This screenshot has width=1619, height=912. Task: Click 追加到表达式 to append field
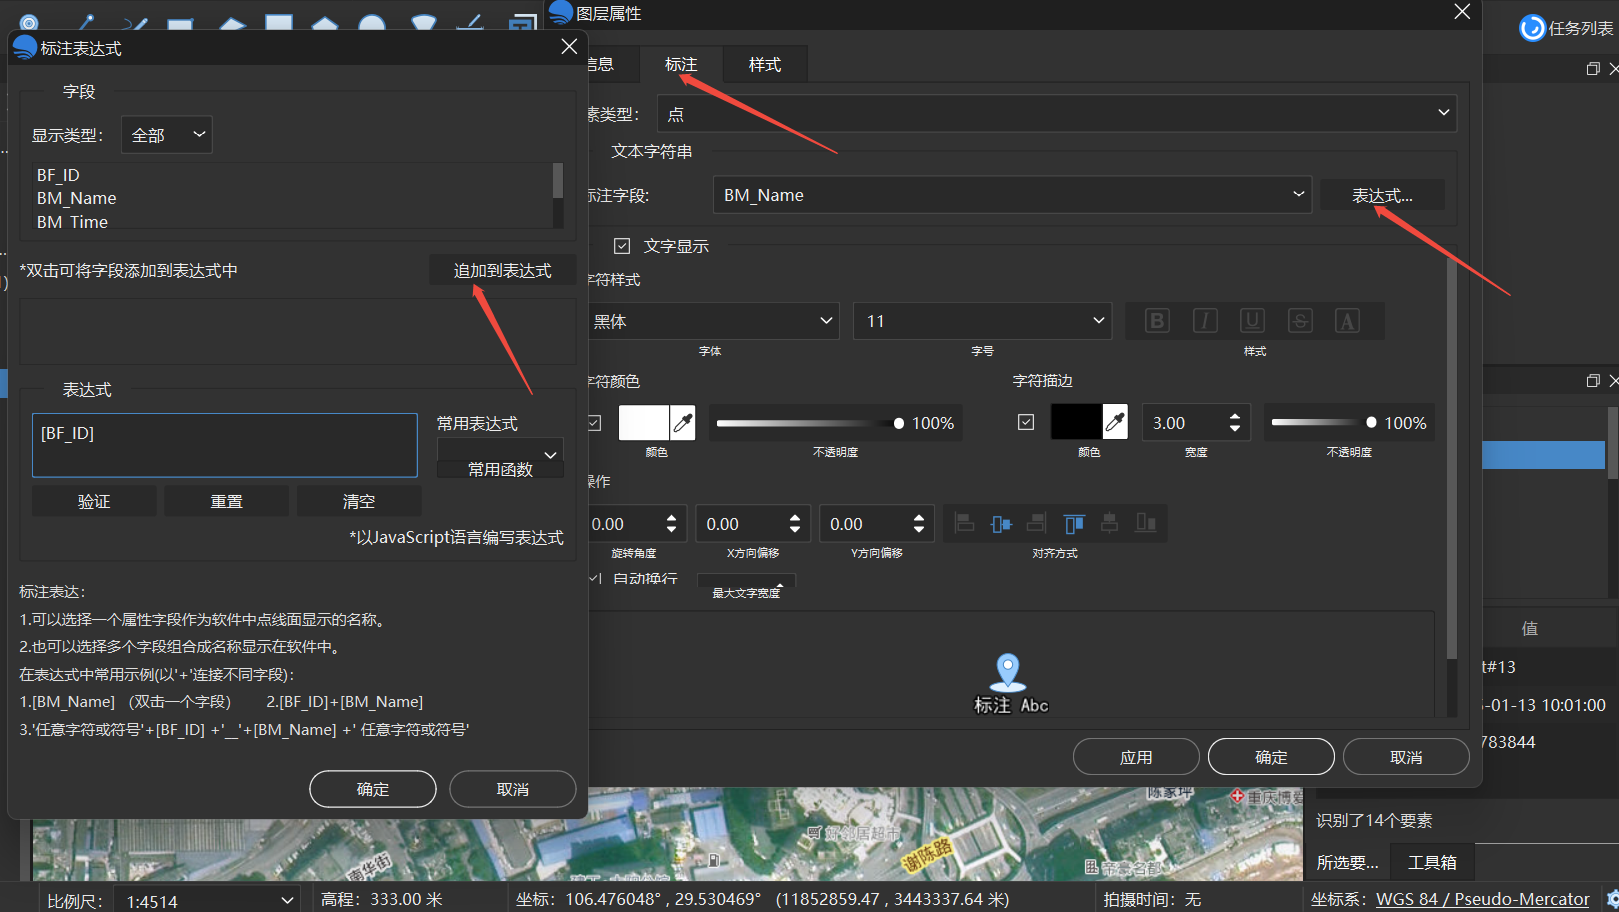coord(502,269)
